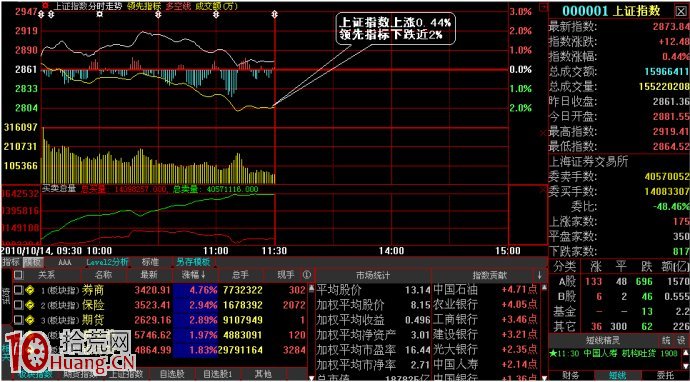
Task: Open the 财务 tab under 短线精灵
Action: click(x=570, y=375)
